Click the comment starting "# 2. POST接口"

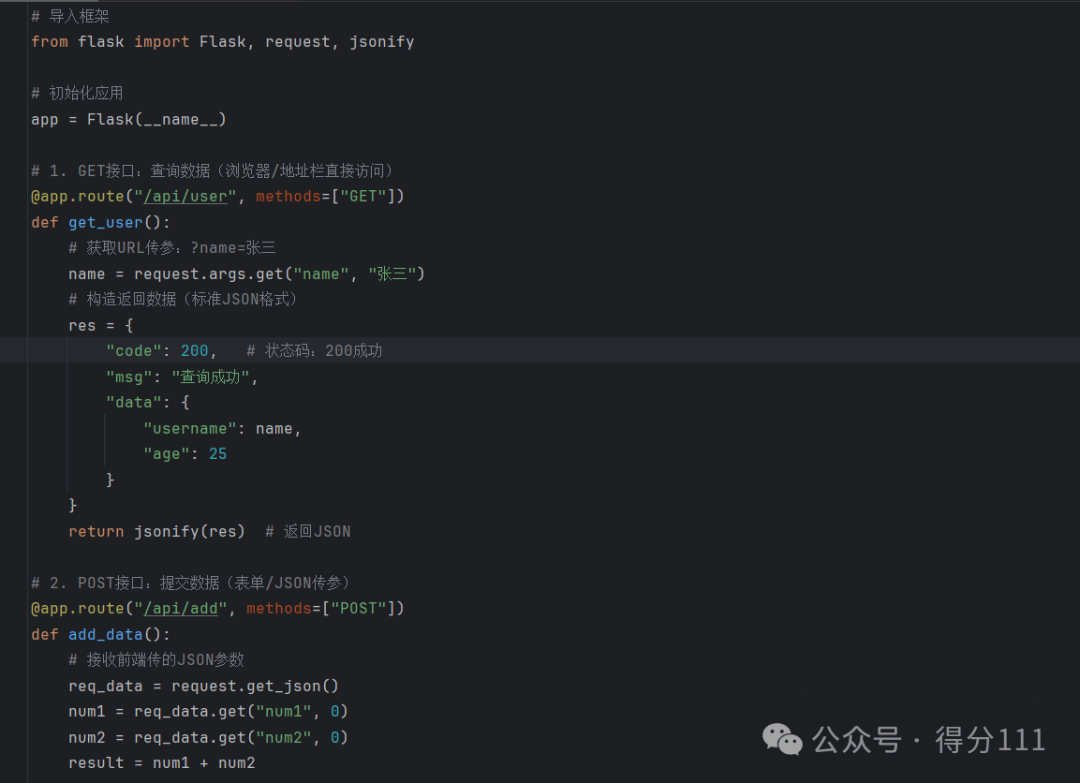pos(191,583)
